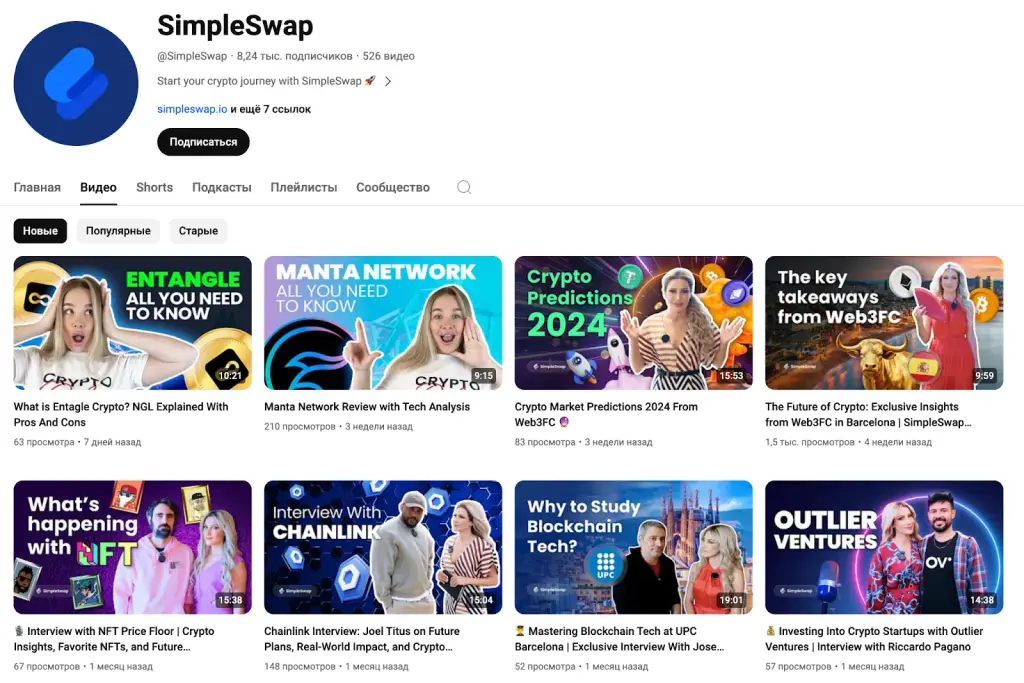Screen dimensions: 1024x683
Task: Open title 'The Future of Crypto: Exclusive Insights'
Action: [868, 414]
